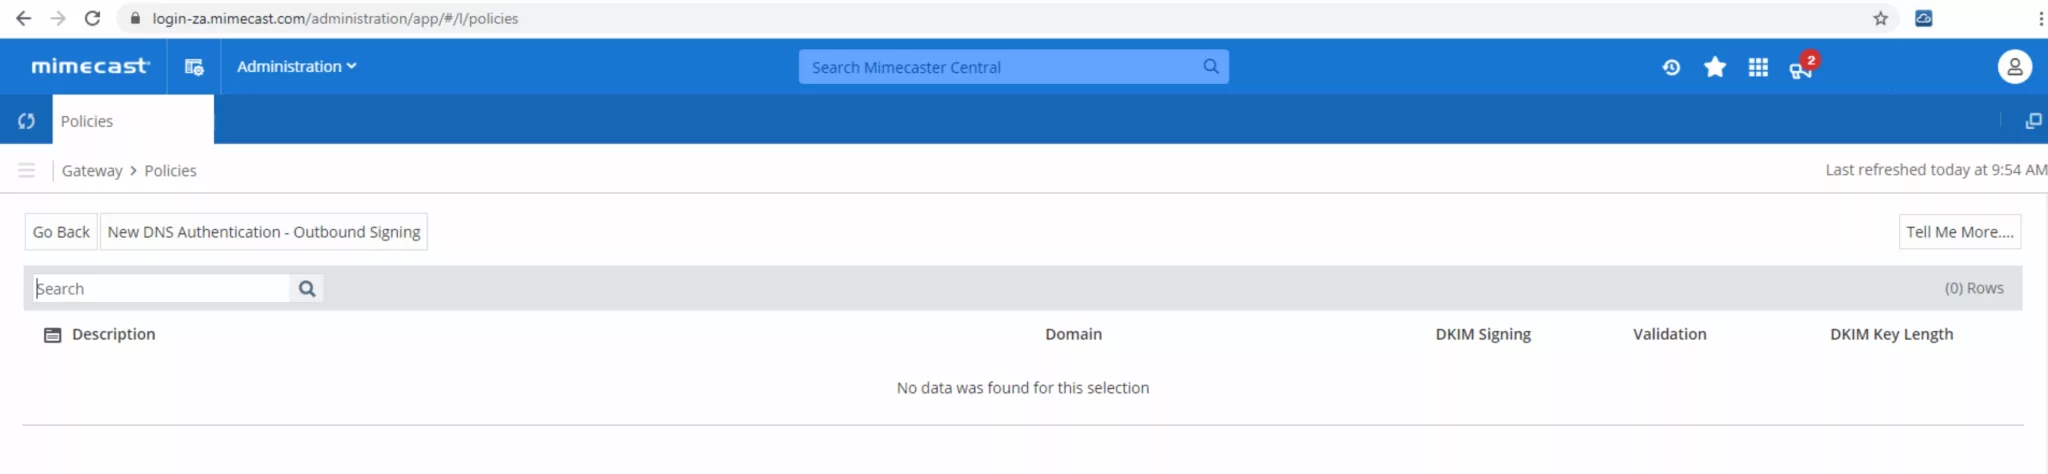
Task: Open the window pop-out icon at right
Action: [x=2033, y=121]
